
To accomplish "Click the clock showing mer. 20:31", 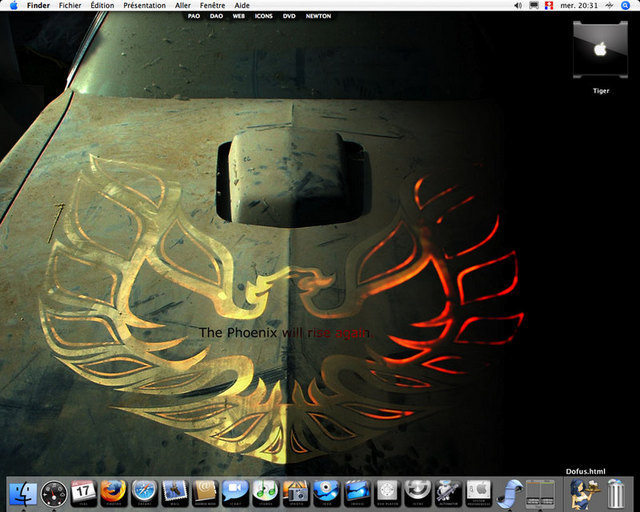I will tap(579, 5).
